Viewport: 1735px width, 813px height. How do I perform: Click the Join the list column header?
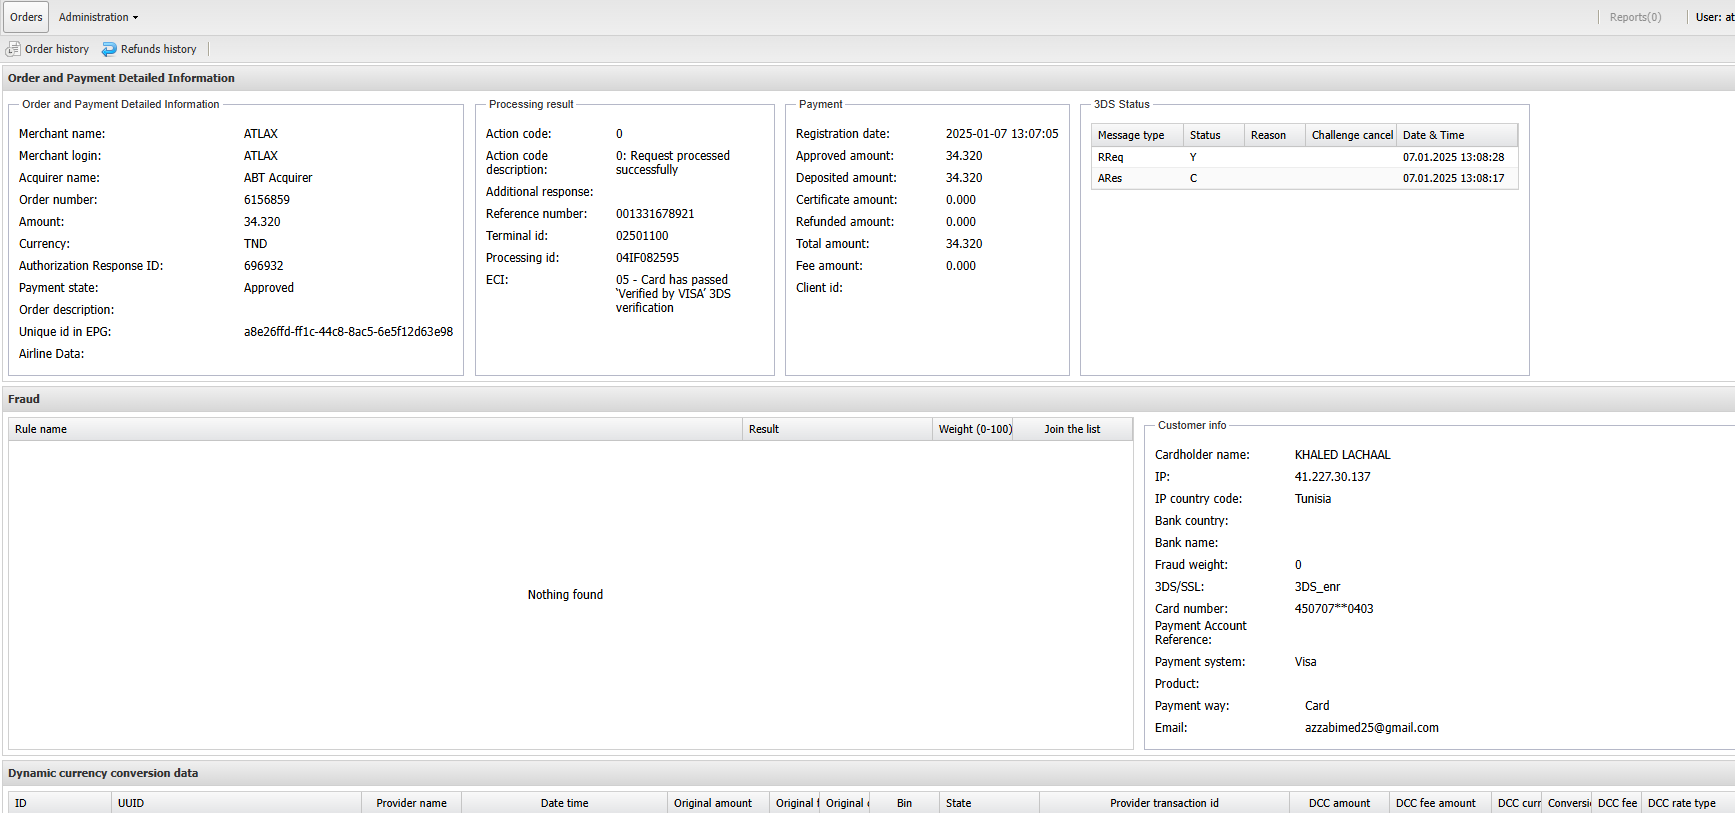1072,429
